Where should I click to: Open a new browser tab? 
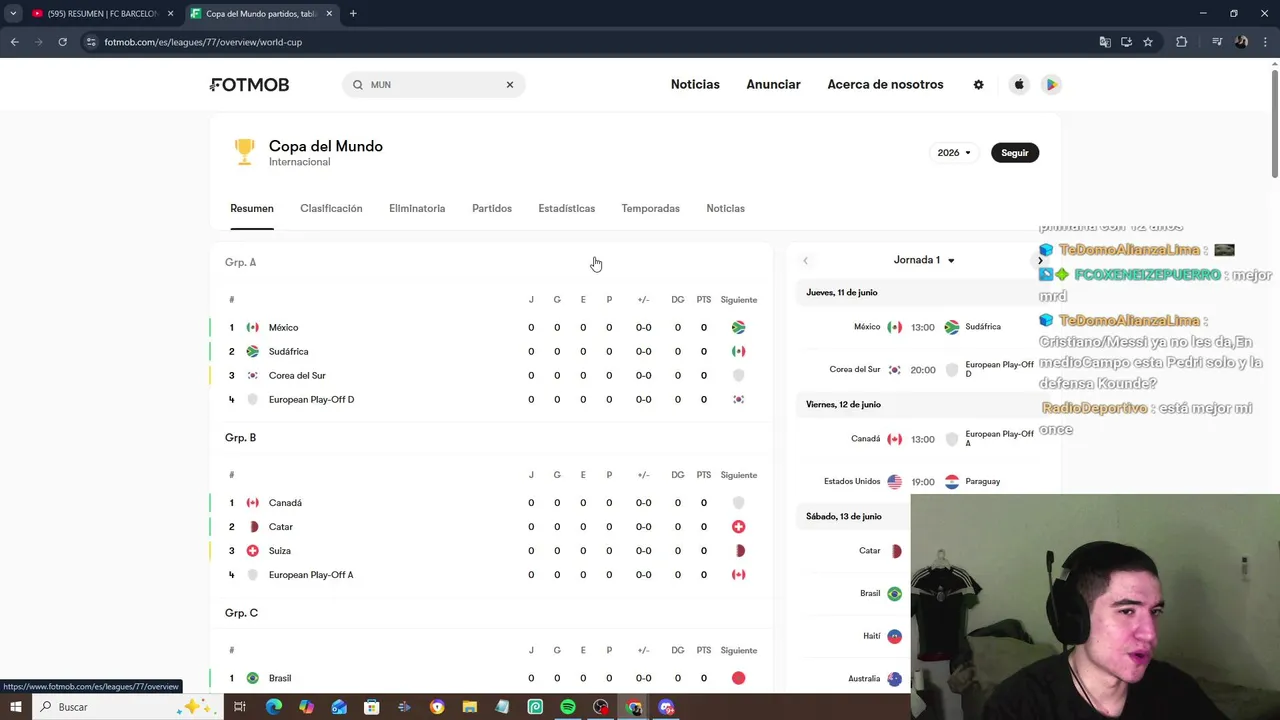click(x=353, y=14)
